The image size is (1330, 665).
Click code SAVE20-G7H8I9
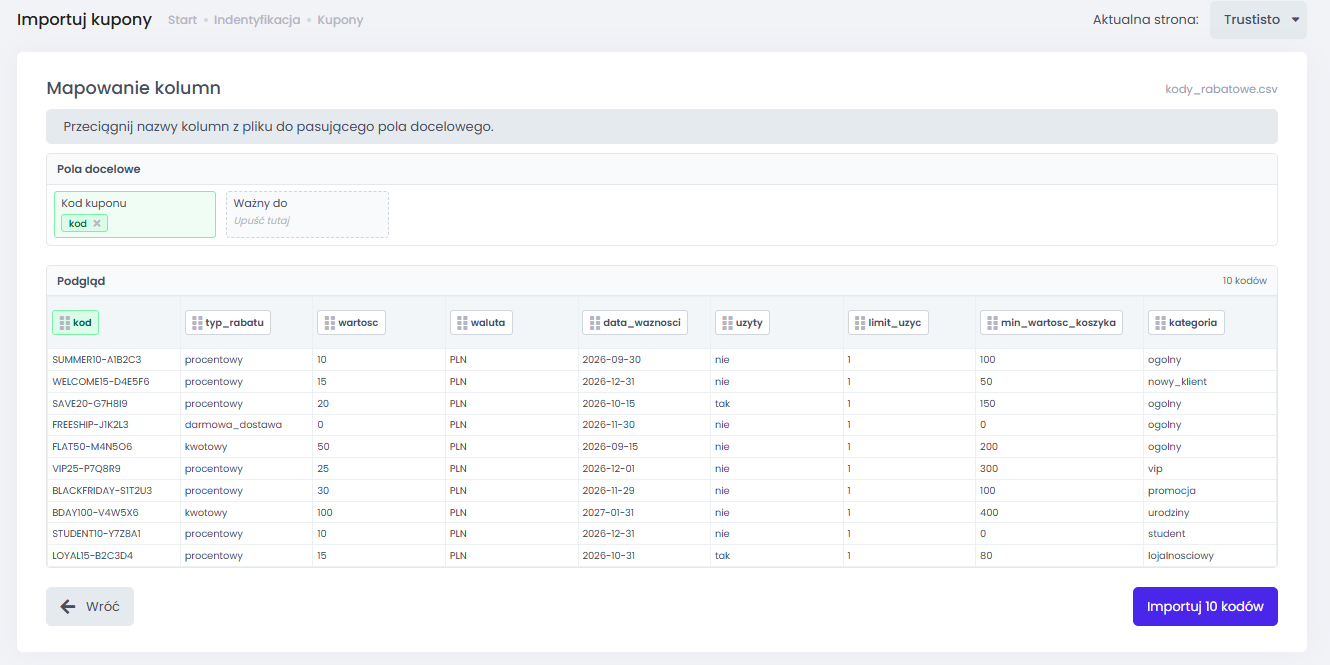90,403
